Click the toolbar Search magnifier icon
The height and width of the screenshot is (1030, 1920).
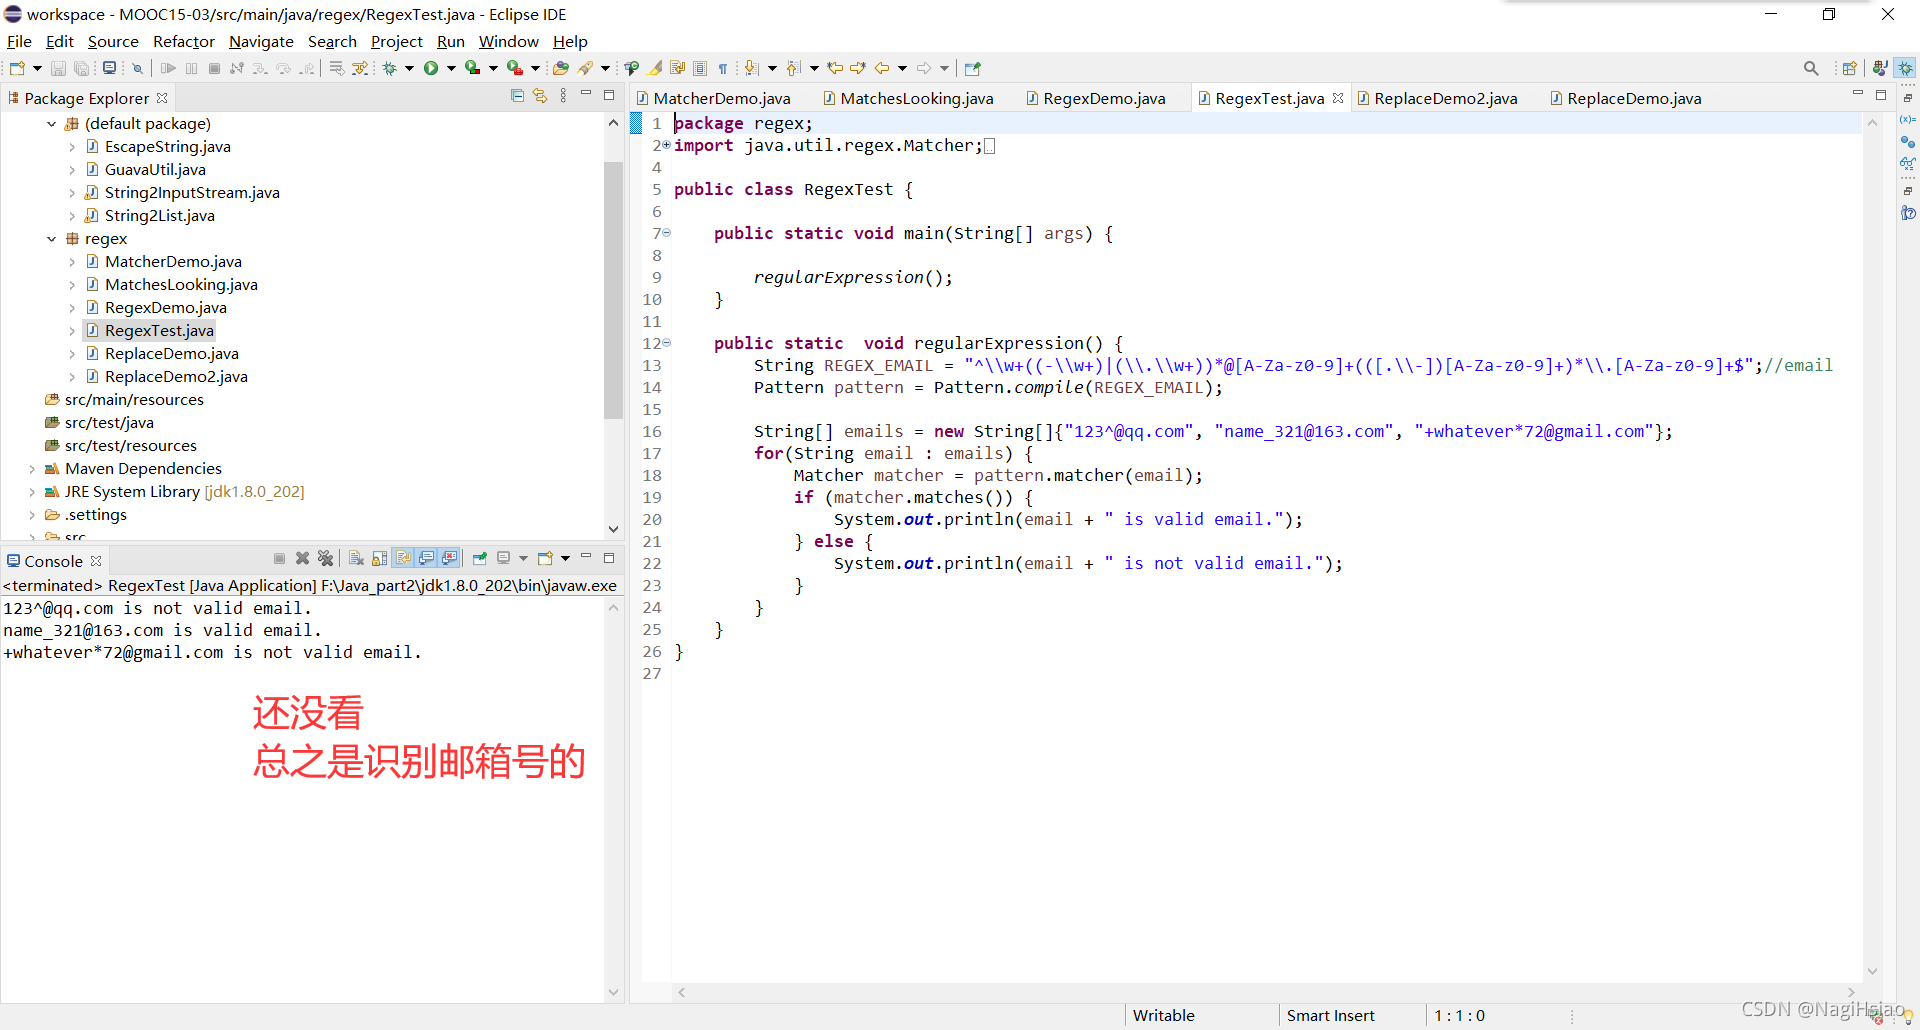1811,68
